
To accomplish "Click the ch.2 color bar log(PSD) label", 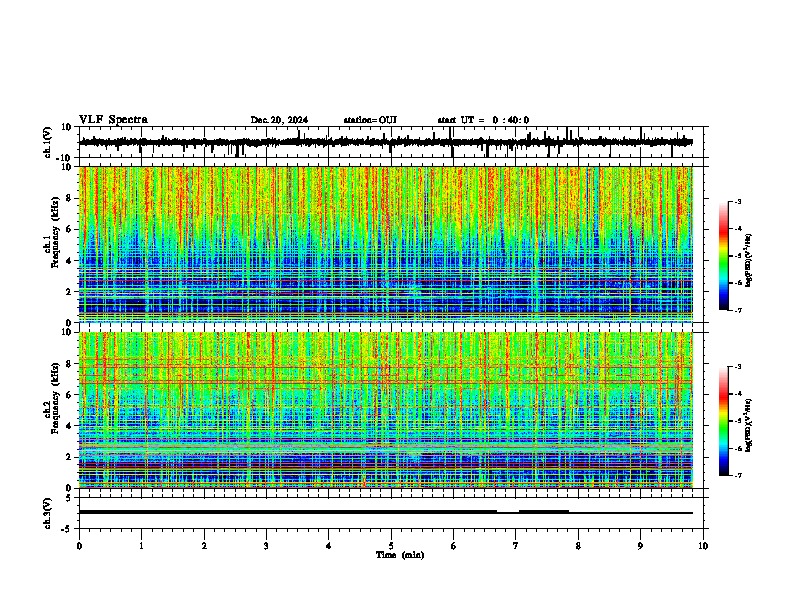I will pyautogui.click(x=749, y=425).
